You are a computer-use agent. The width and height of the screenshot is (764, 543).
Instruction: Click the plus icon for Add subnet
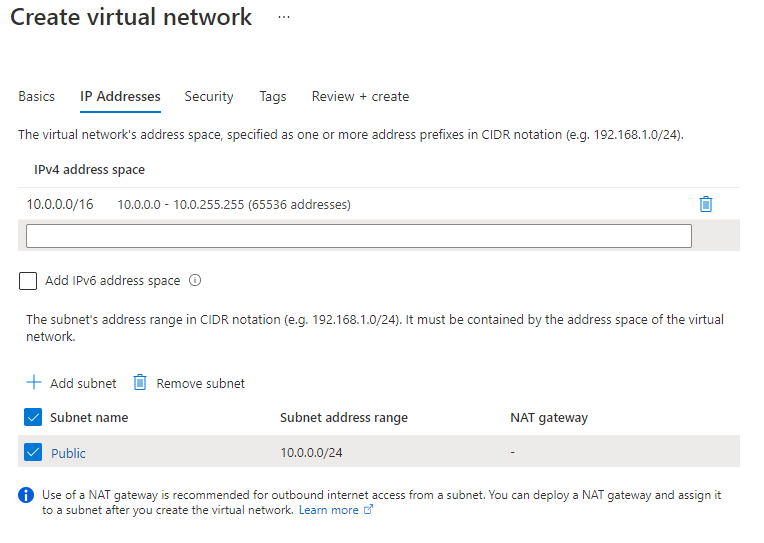point(34,382)
